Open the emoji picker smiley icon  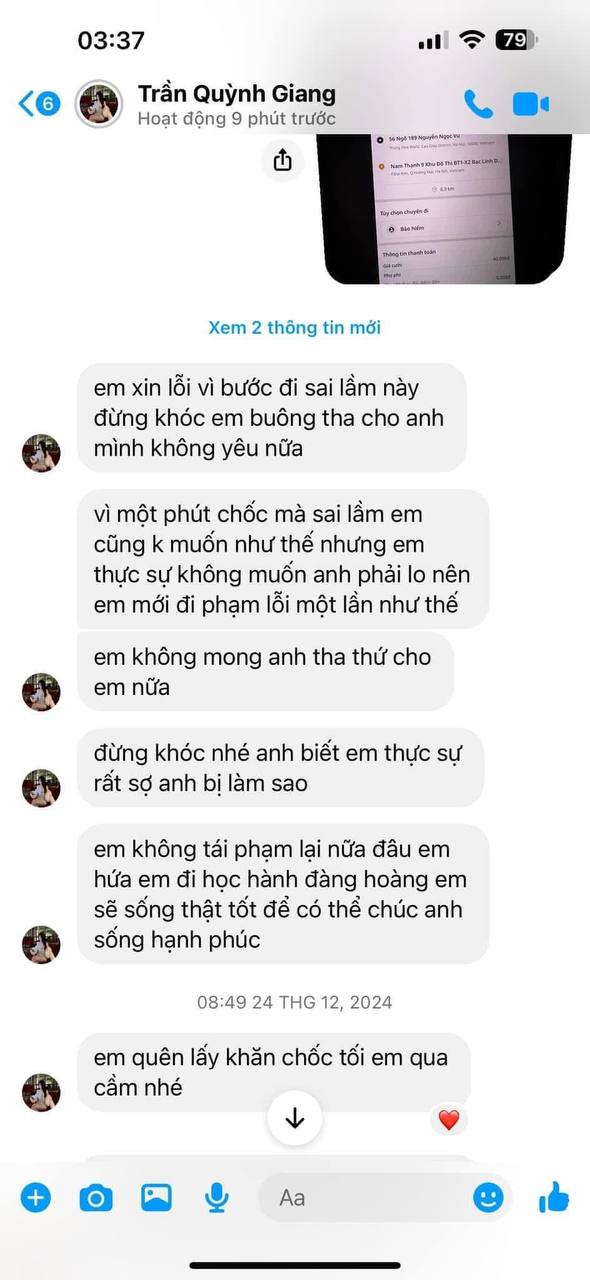488,1197
